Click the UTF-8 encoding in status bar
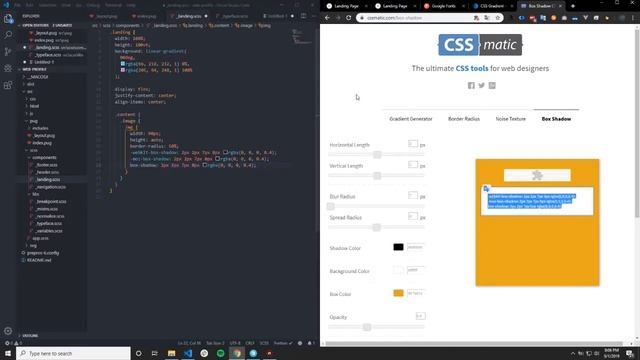This screenshot has height=360, width=640. tap(235, 343)
